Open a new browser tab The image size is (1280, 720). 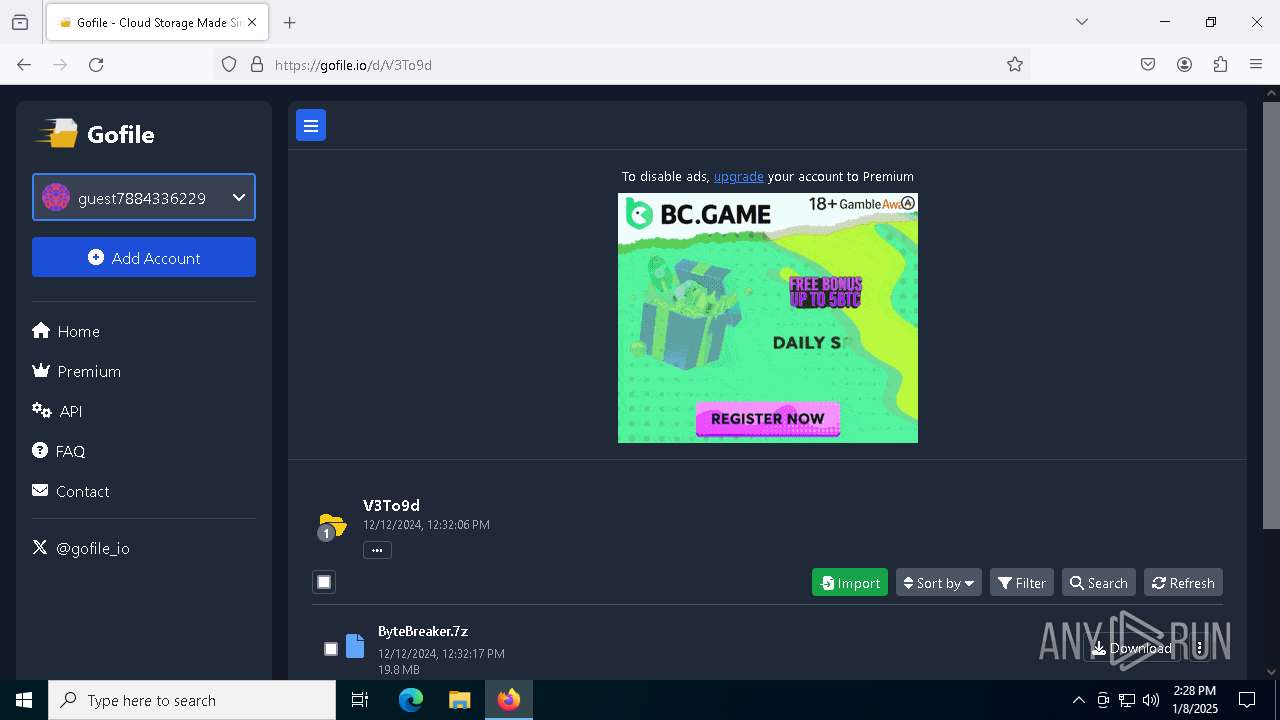point(289,22)
